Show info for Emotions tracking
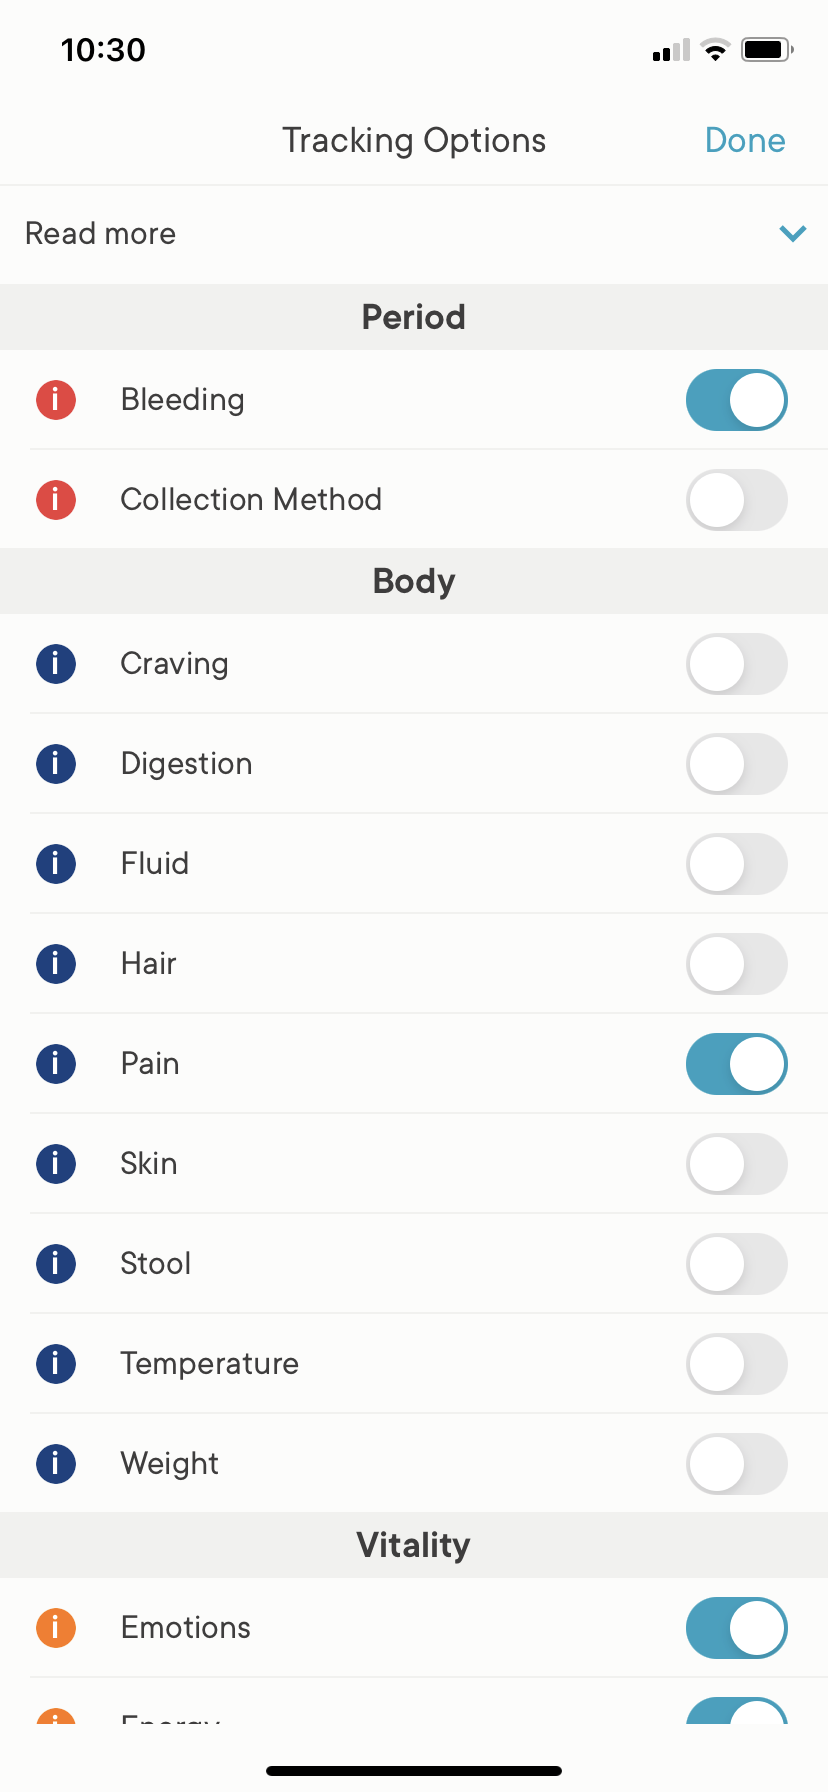The width and height of the screenshot is (828, 1792). (56, 1628)
